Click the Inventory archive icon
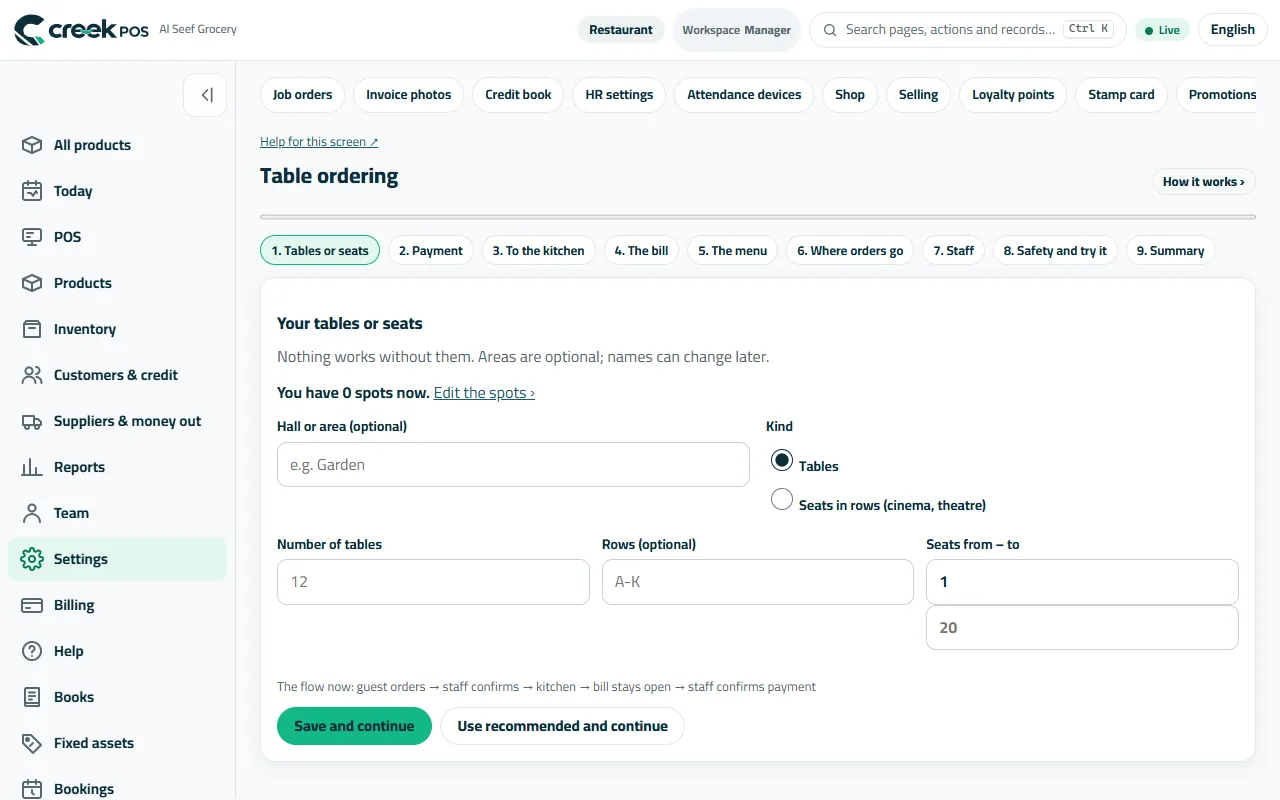 [x=32, y=329]
